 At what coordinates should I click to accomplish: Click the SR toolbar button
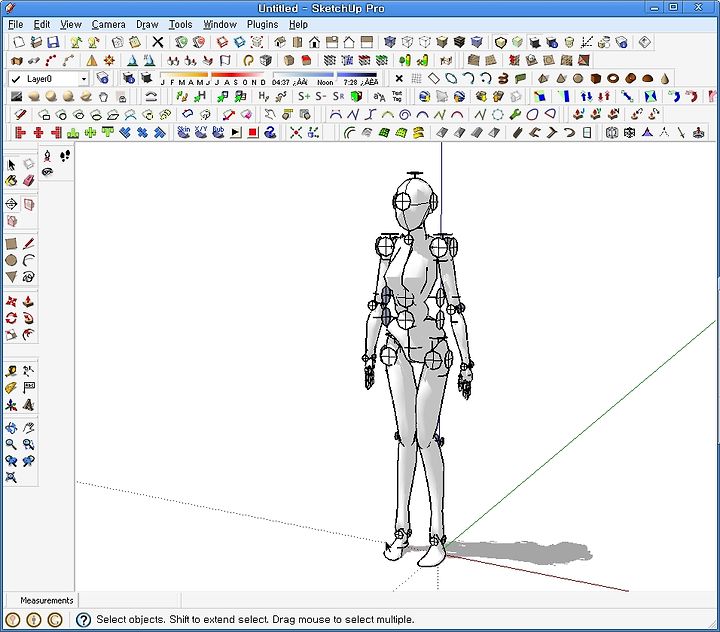click(338, 96)
